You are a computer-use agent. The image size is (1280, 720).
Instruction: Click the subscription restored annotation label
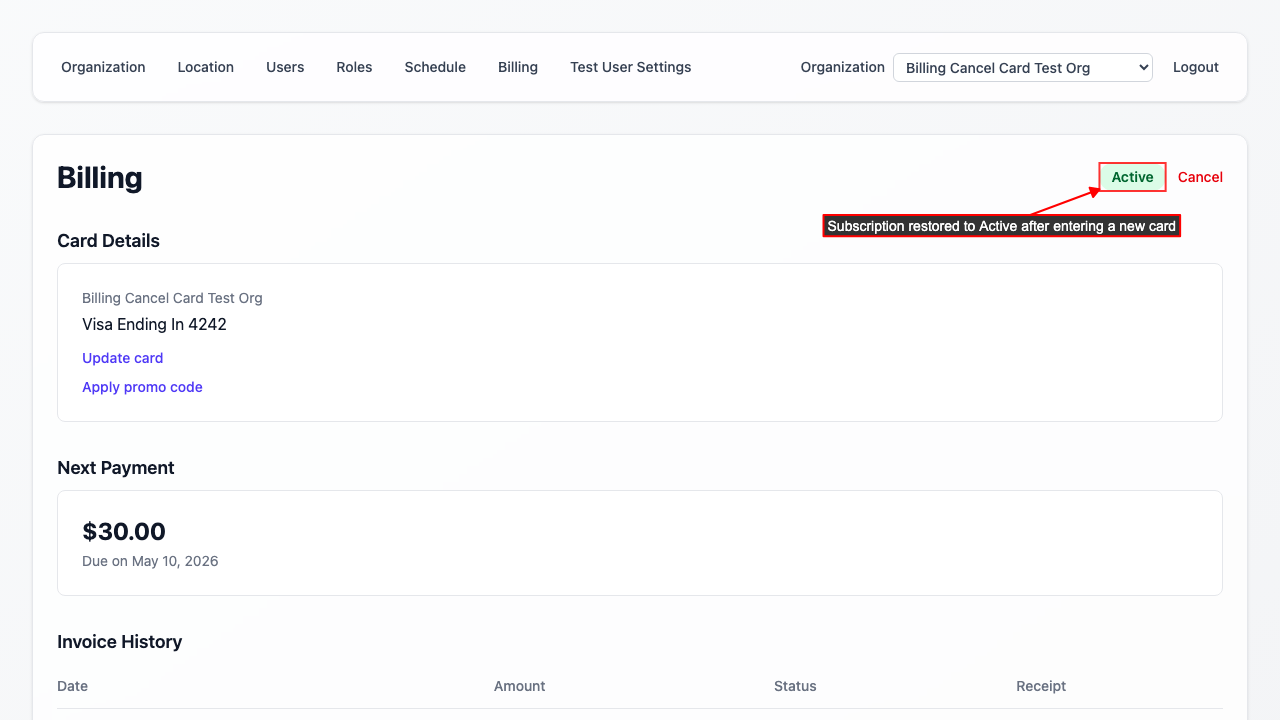(1001, 226)
